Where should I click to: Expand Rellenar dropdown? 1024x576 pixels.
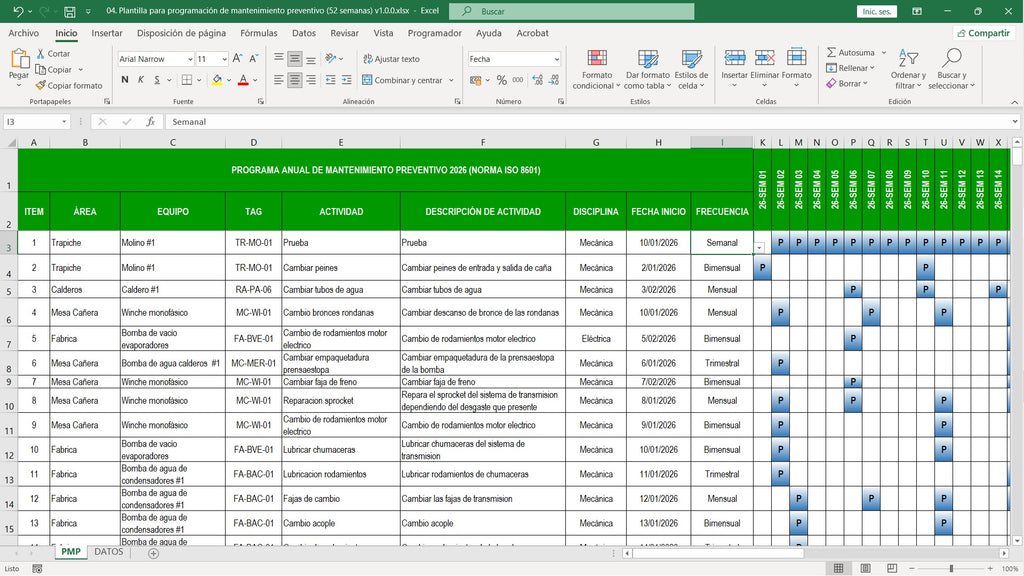pyautogui.click(x=871, y=68)
